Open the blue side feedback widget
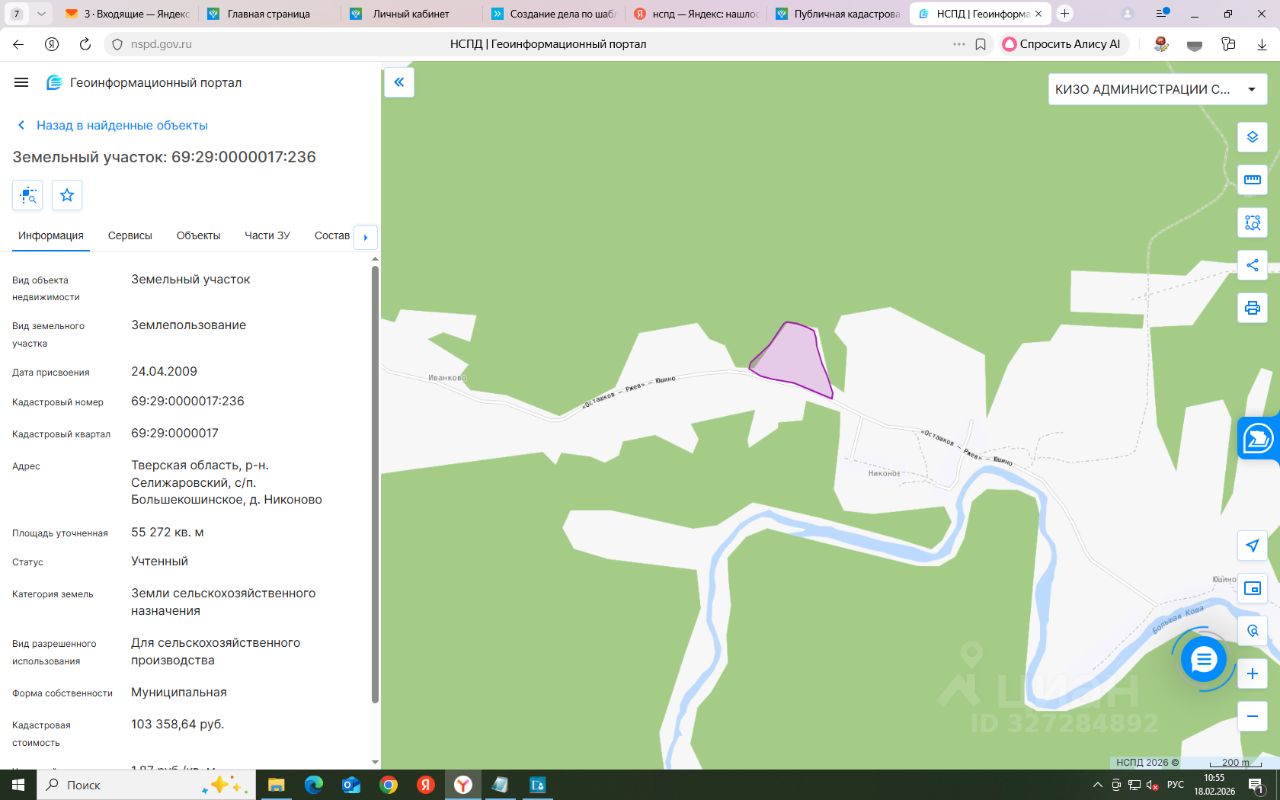1280x800 pixels. coord(1259,438)
